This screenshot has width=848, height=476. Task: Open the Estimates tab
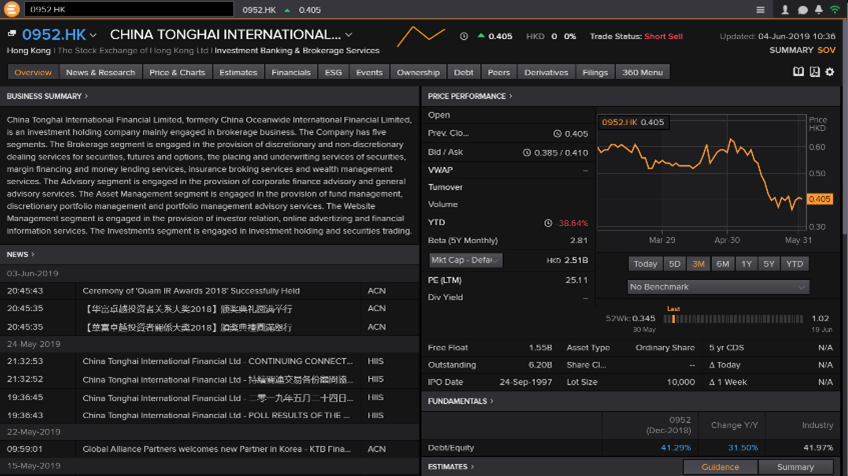coord(238,72)
